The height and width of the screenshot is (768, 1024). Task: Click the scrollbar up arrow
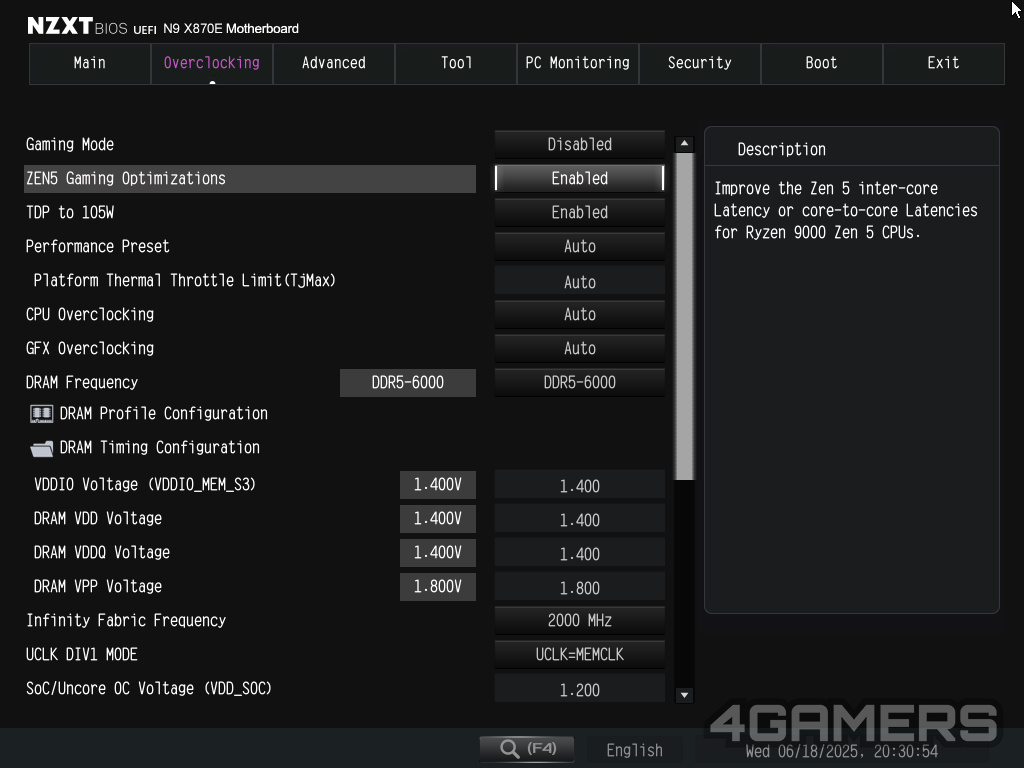click(684, 143)
